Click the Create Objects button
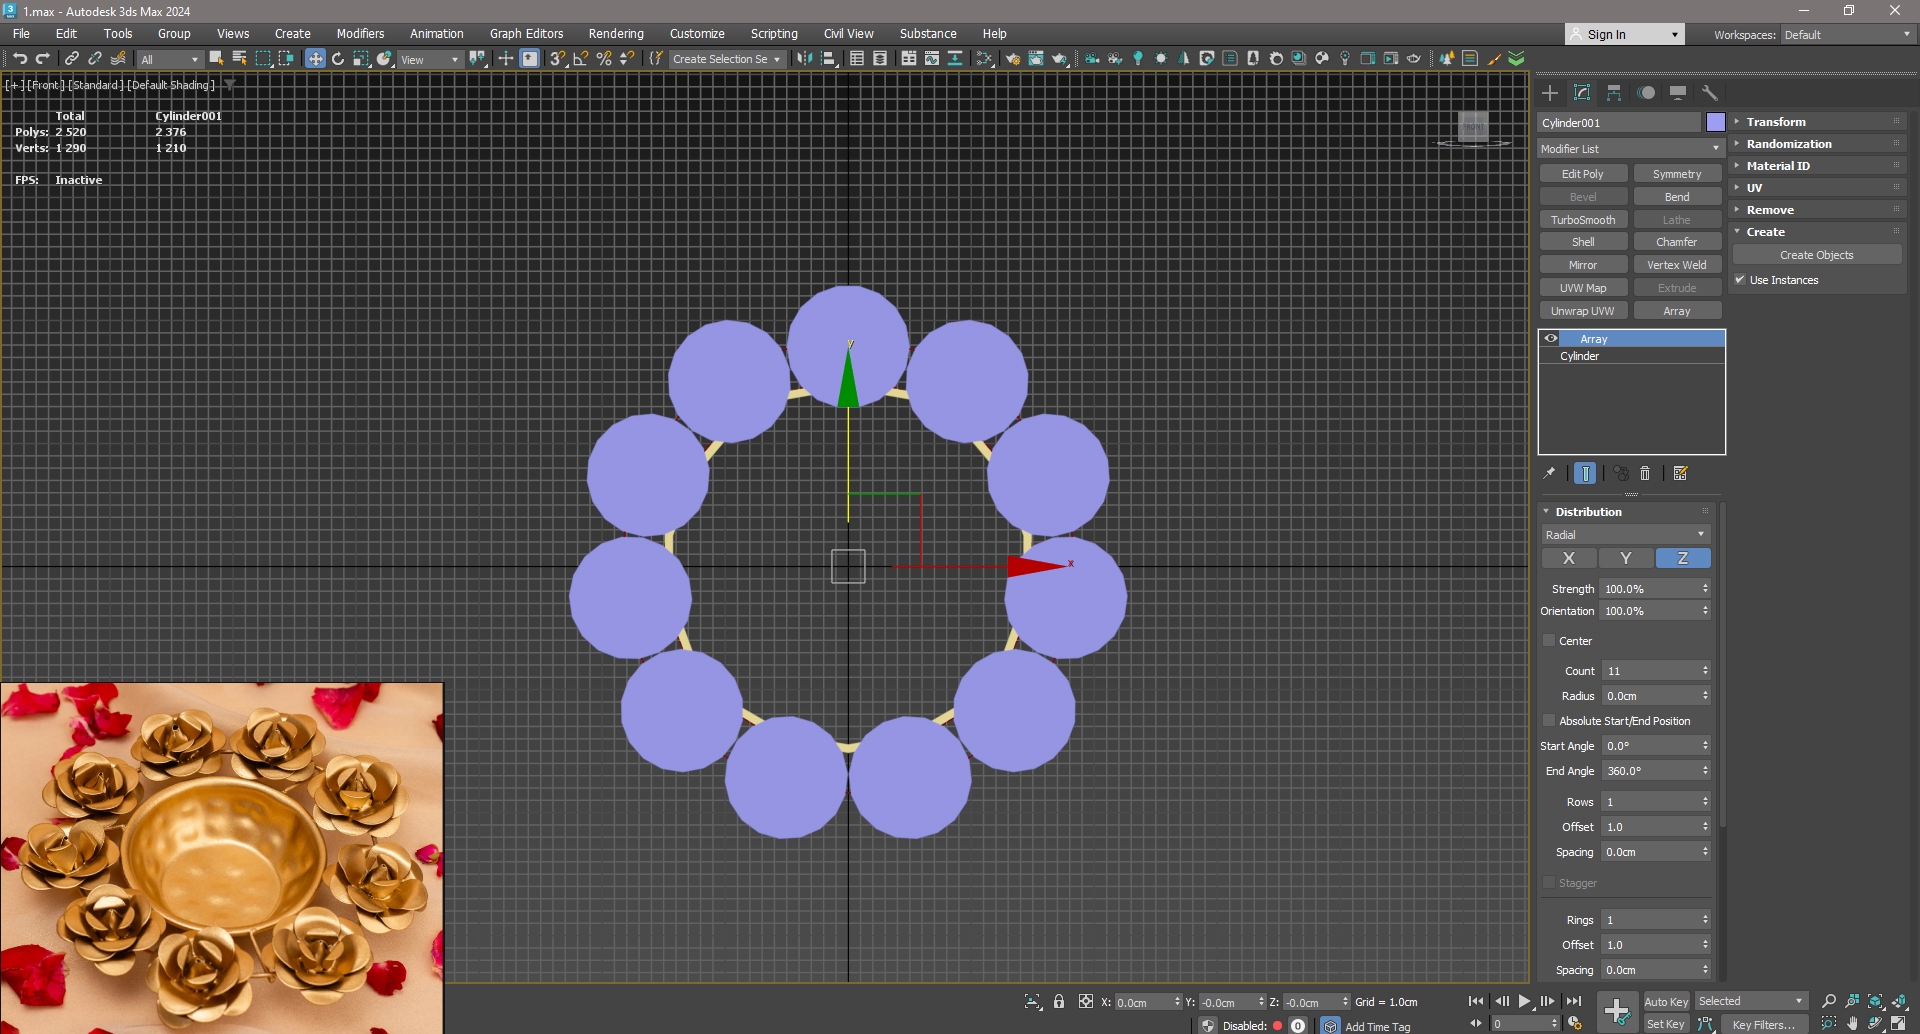Viewport: 1920px width, 1034px height. pos(1816,255)
